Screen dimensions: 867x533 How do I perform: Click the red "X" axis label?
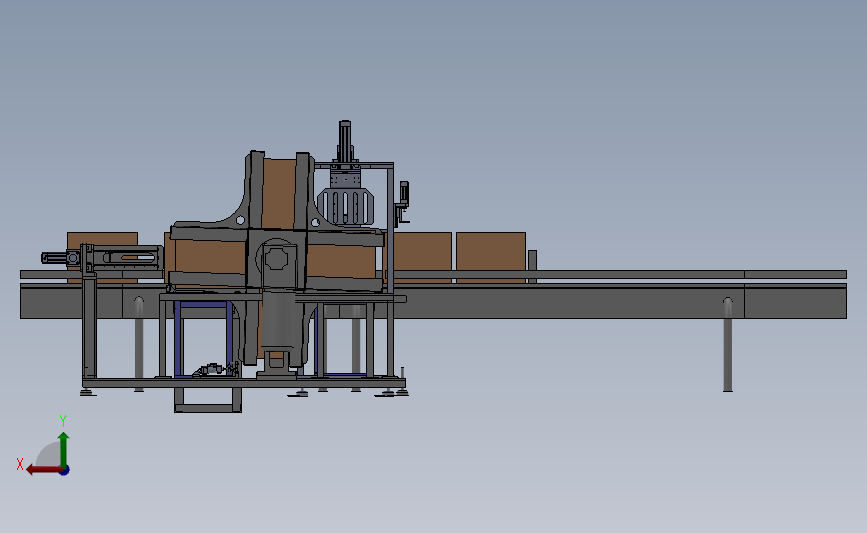[20, 464]
